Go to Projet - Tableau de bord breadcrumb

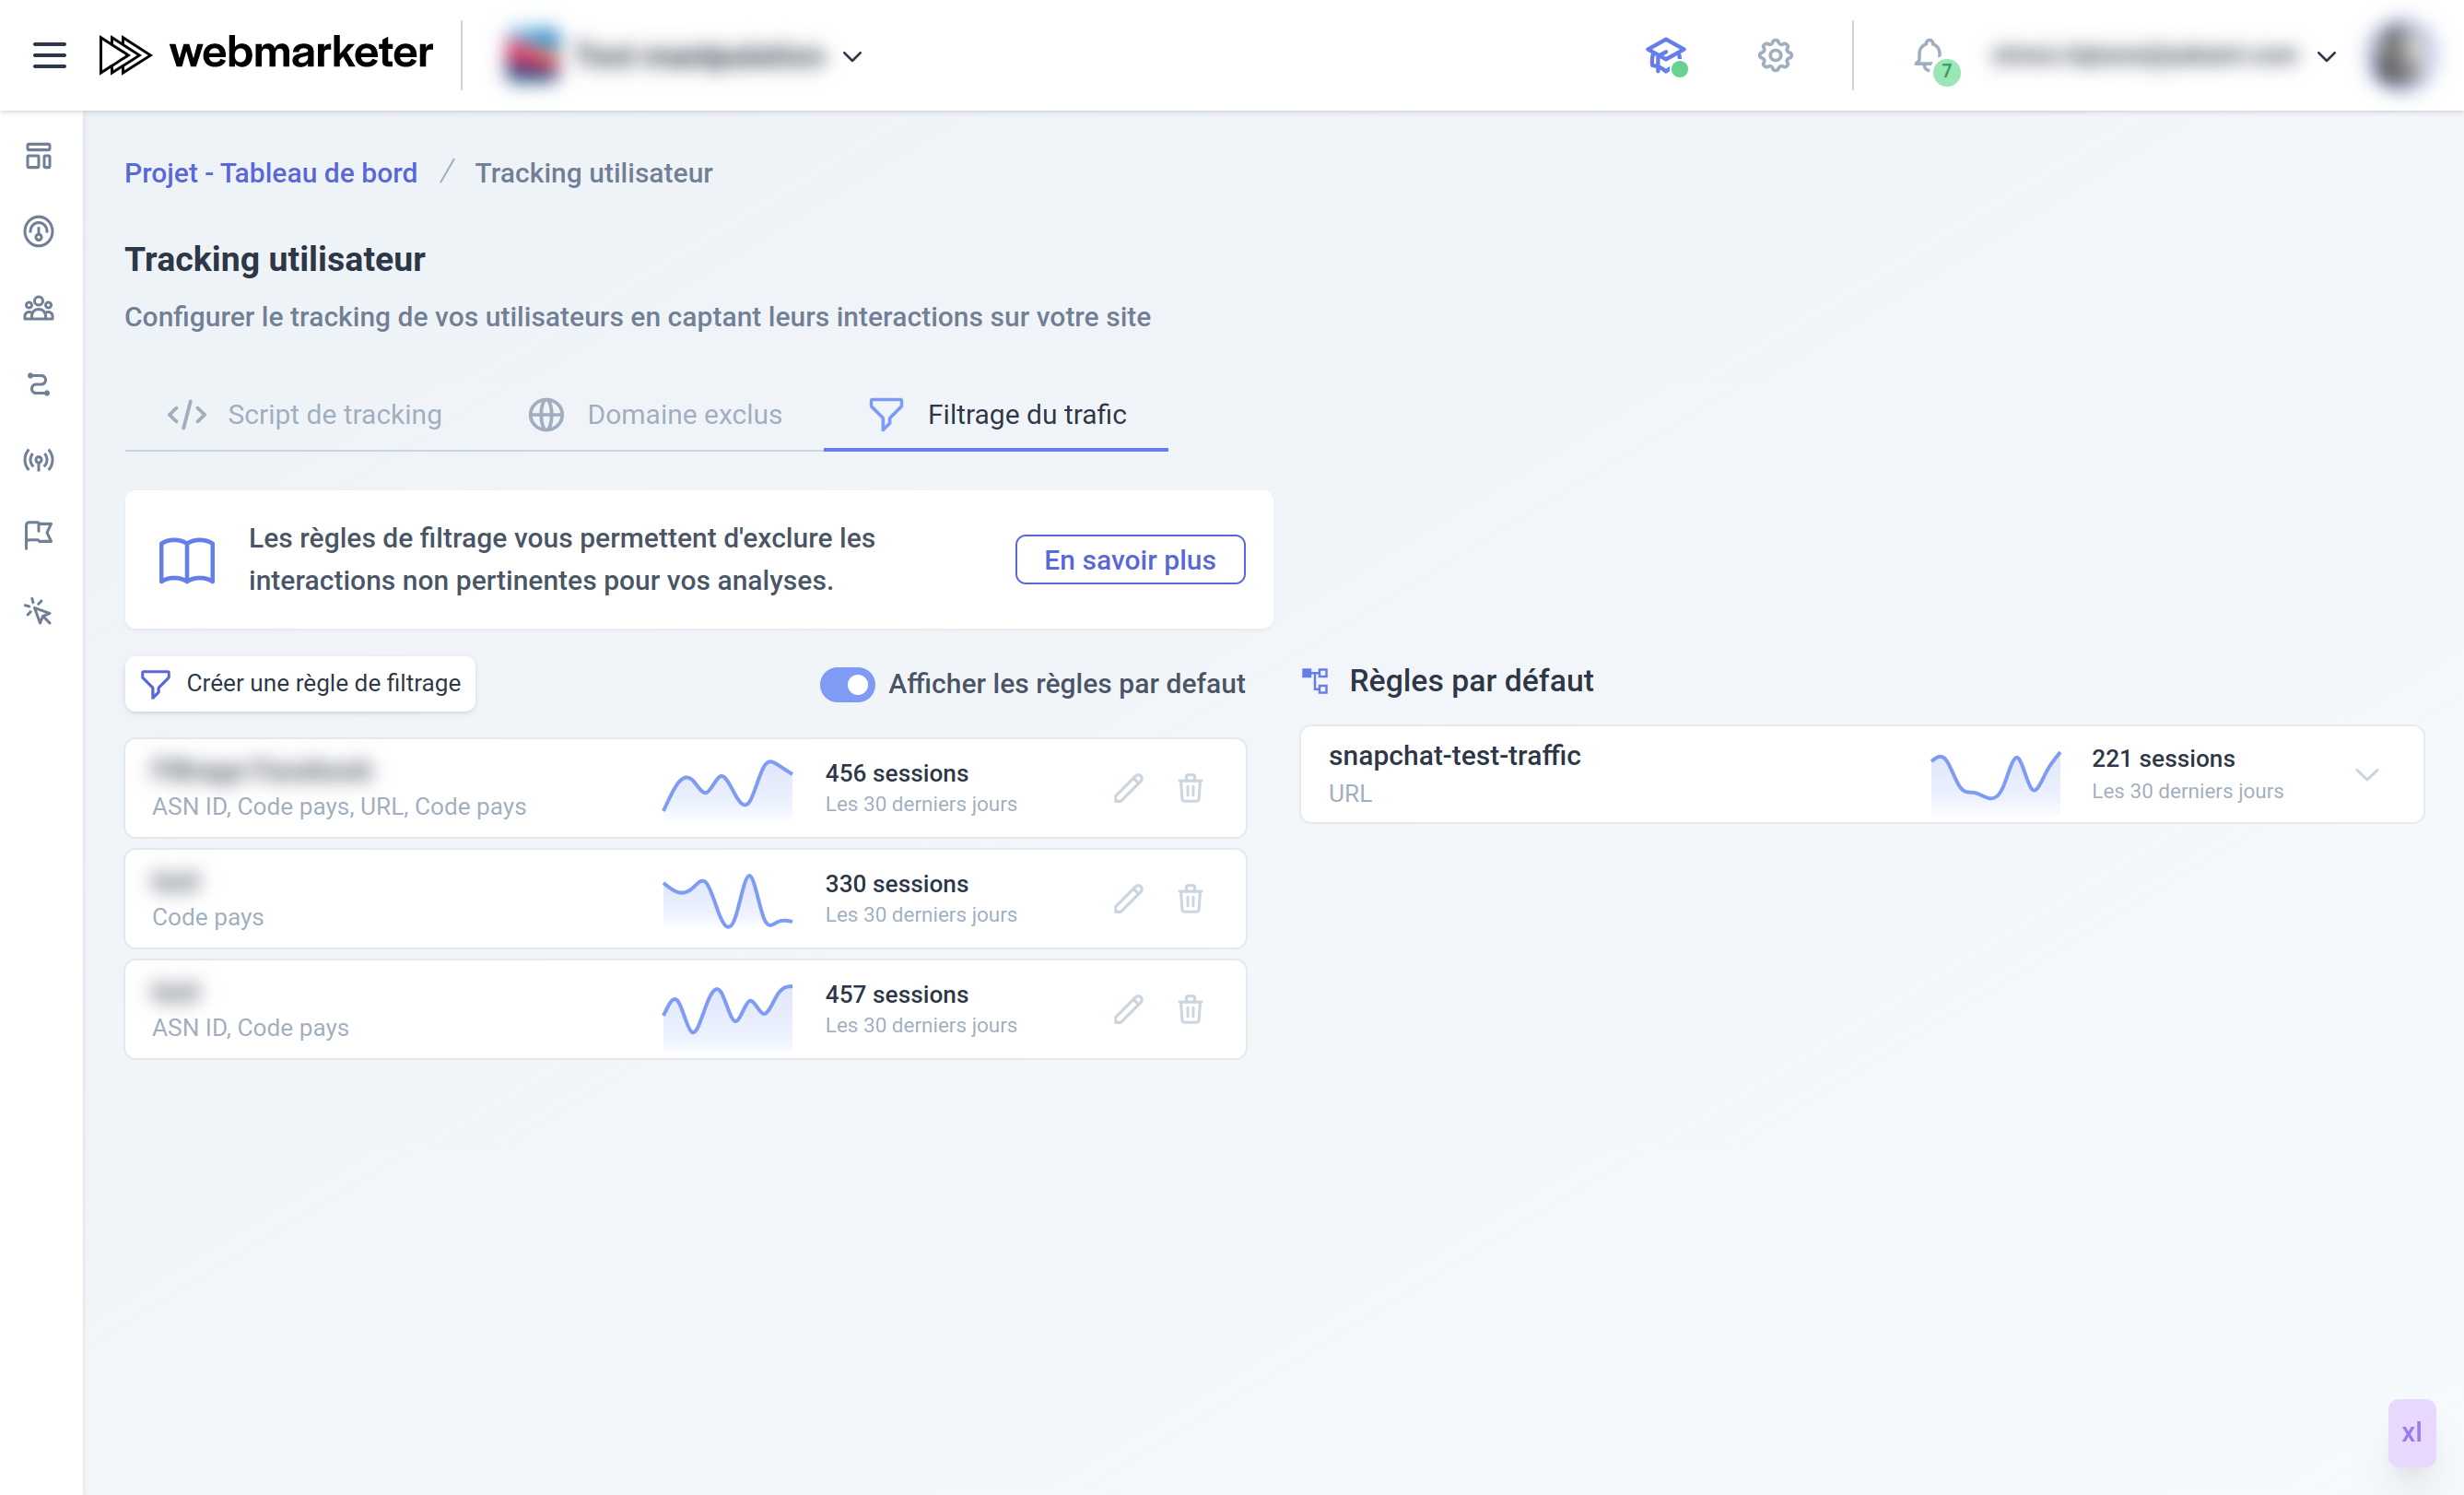tap(271, 173)
